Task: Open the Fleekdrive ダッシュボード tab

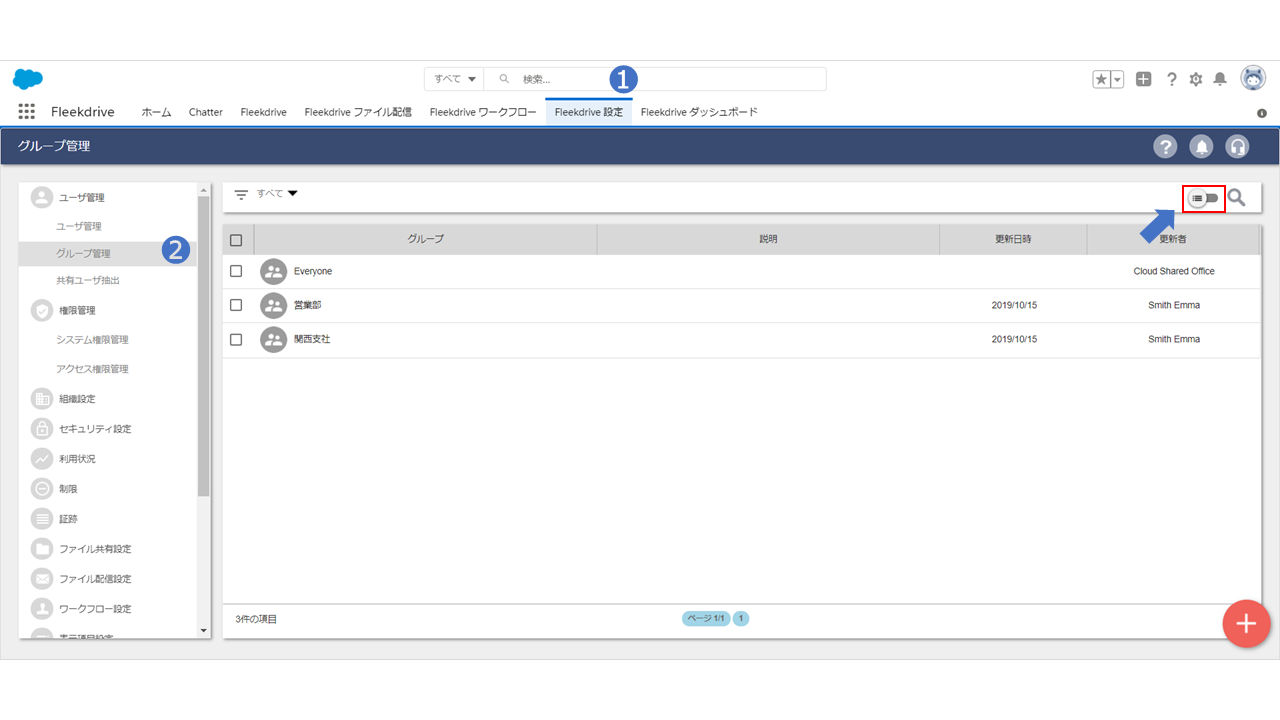Action: (x=699, y=112)
